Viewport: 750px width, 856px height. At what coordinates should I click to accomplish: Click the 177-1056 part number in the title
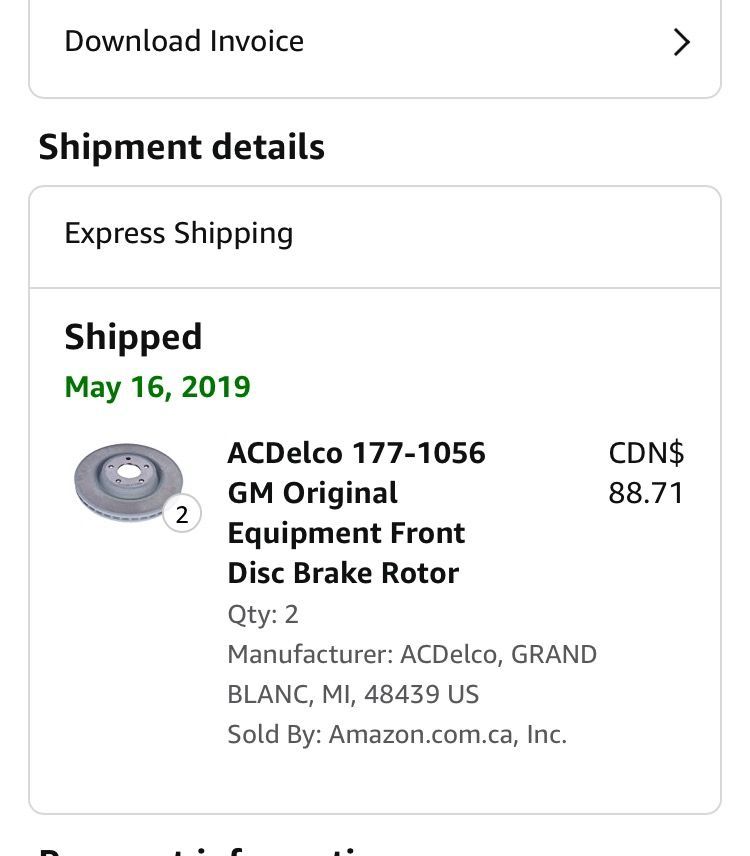coord(418,453)
